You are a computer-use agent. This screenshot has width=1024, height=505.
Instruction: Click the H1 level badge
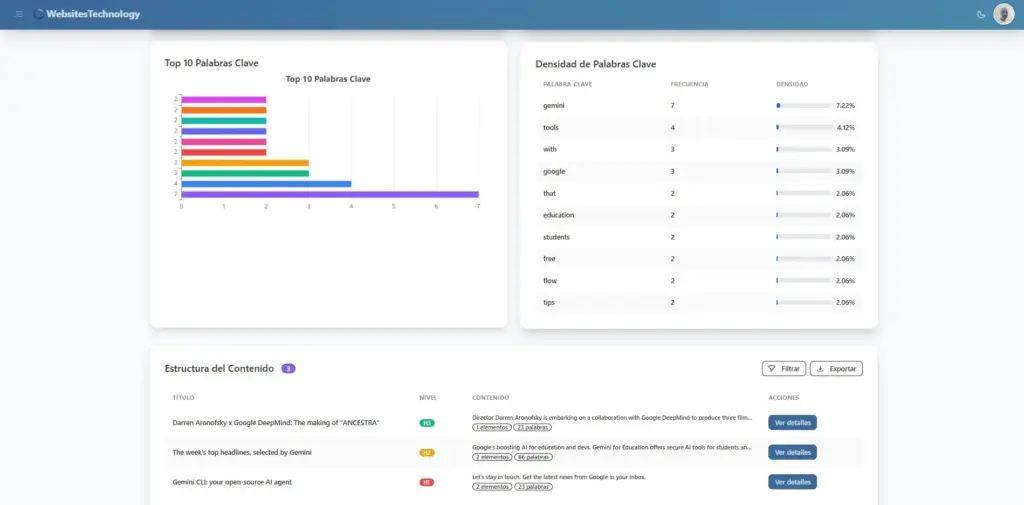click(x=427, y=482)
